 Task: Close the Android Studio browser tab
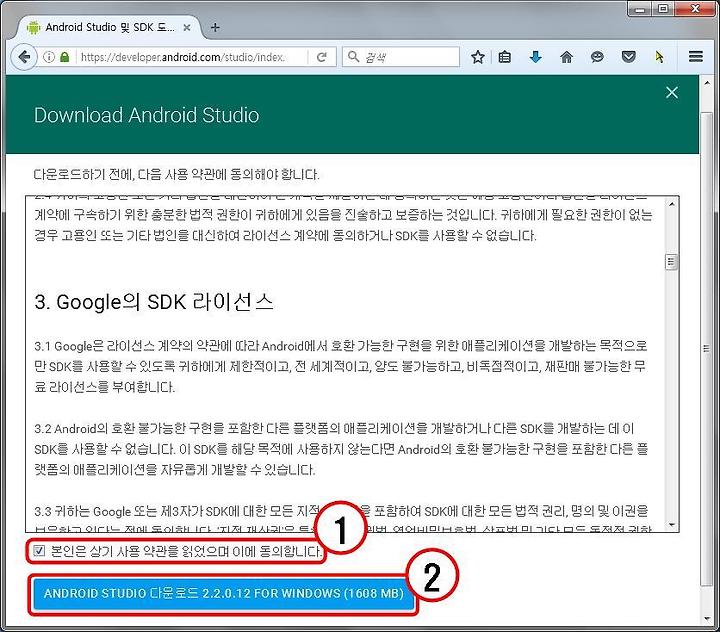coord(187,28)
